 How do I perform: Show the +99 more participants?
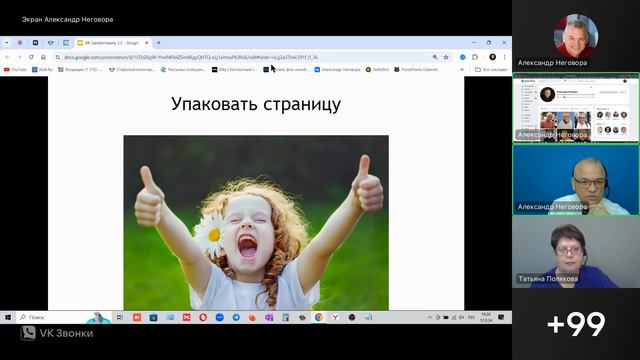tap(576, 324)
